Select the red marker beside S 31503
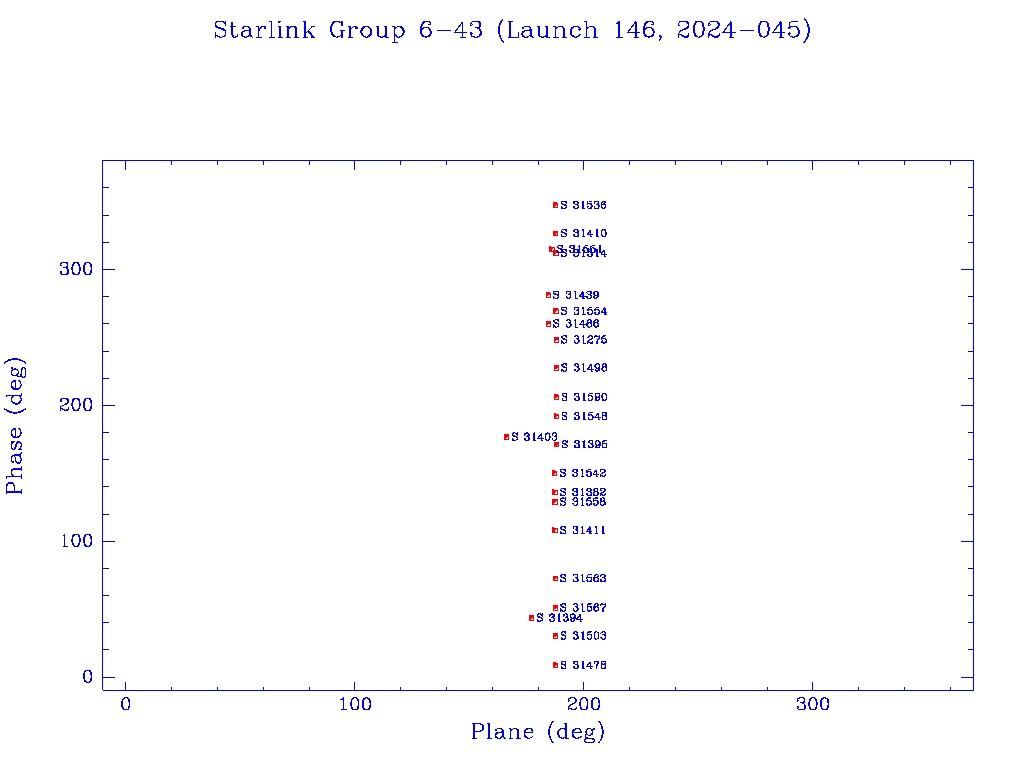Image resolution: width=1024 pixels, height=768 pixels. coord(556,635)
